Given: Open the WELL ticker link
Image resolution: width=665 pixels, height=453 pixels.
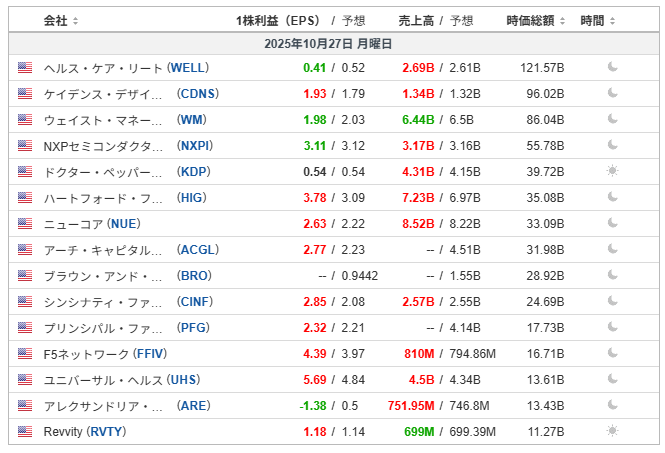Looking at the screenshot, I should pyautogui.click(x=188, y=68).
